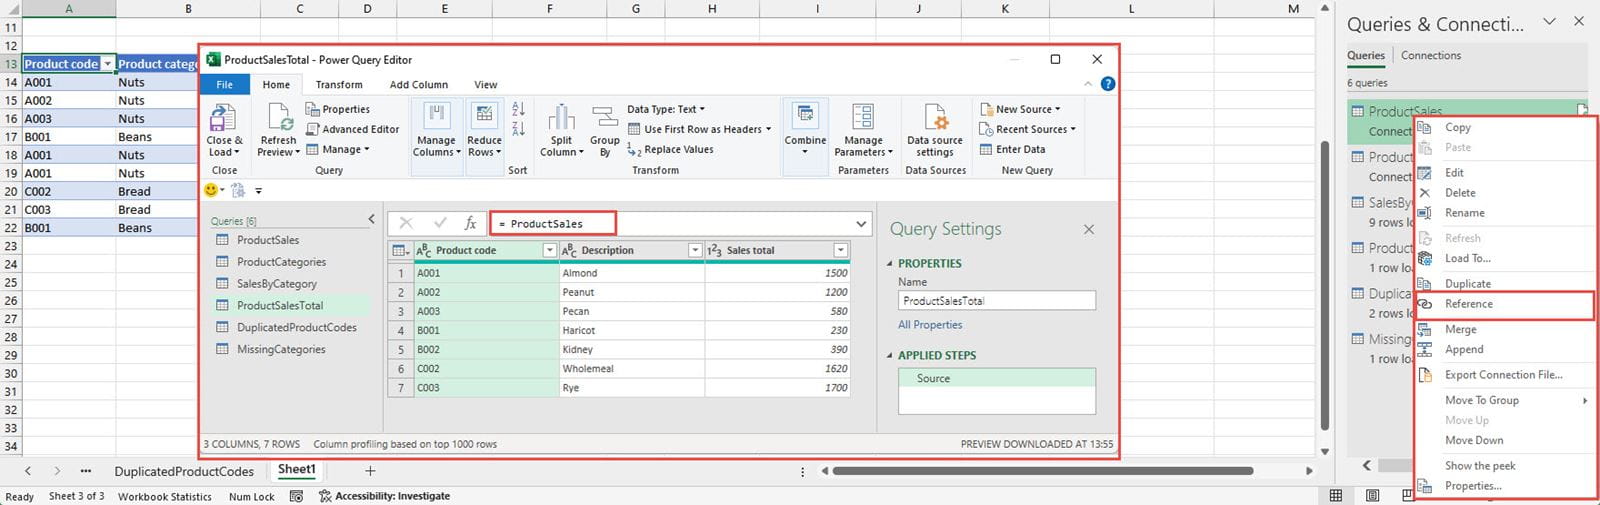
Task: Expand the formula bar with the chevron
Action: pos(861,224)
